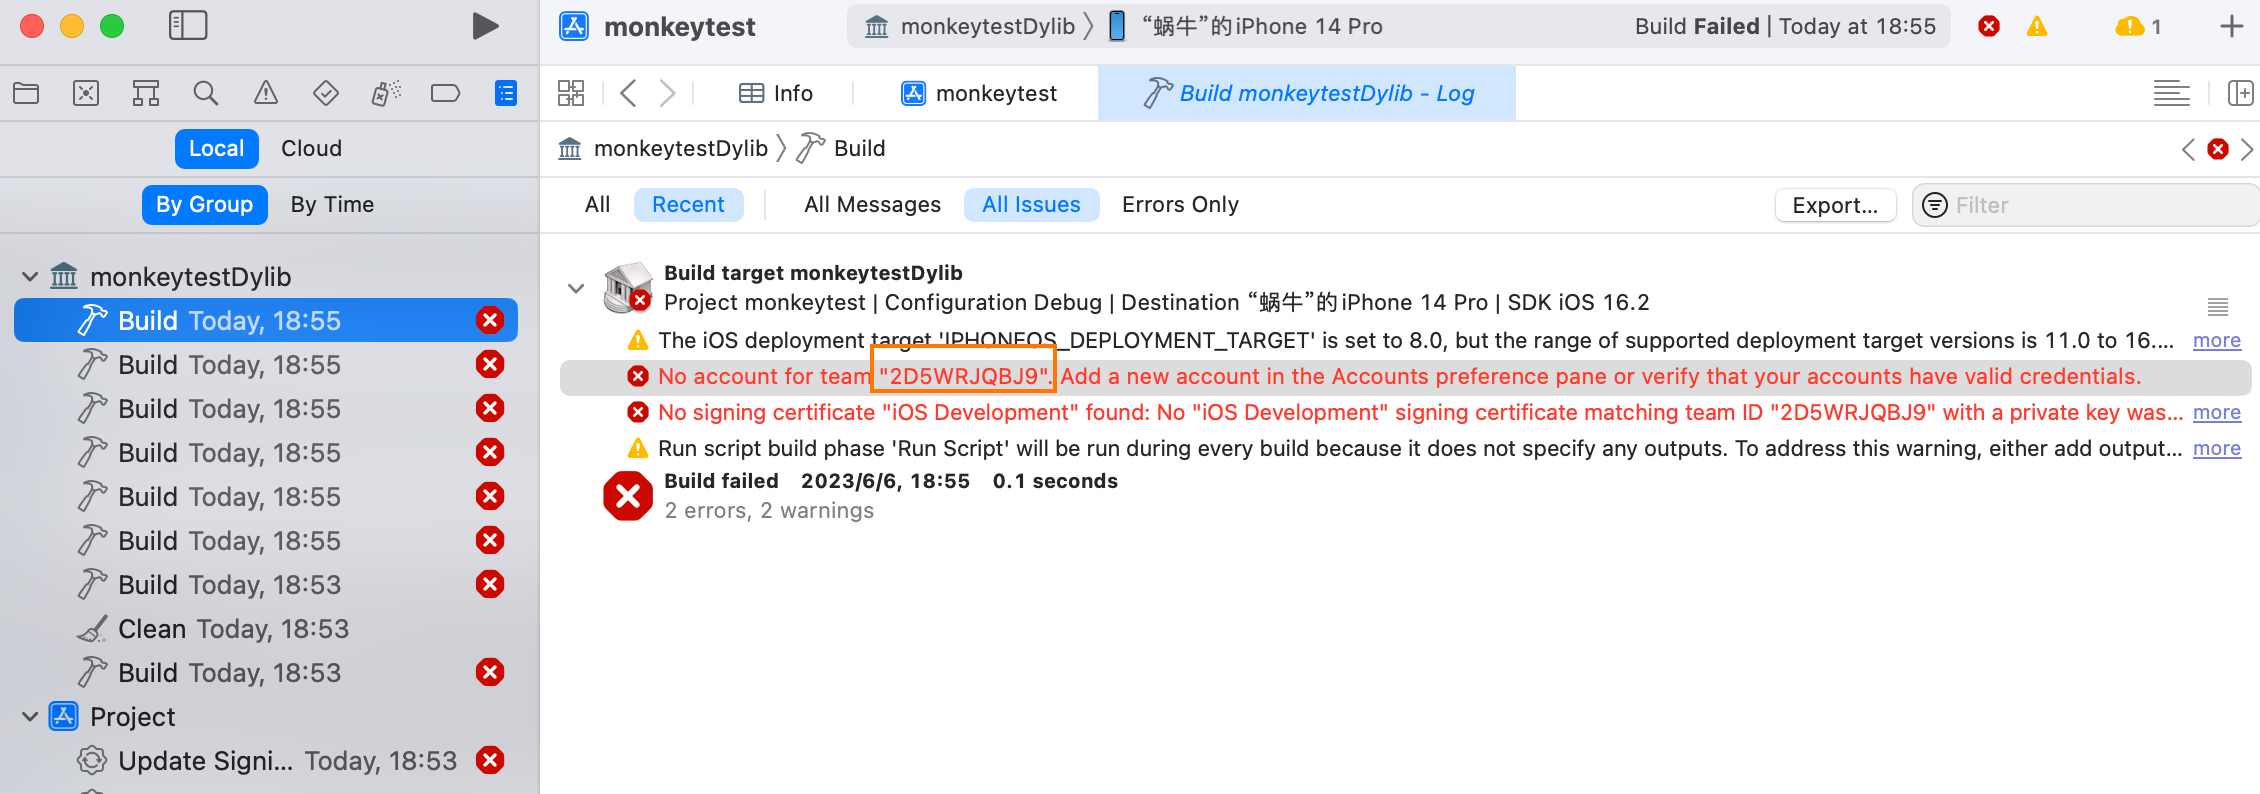Image resolution: width=2260 pixels, height=794 pixels.
Task: Filter log to Errors Only
Action: tap(1180, 205)
